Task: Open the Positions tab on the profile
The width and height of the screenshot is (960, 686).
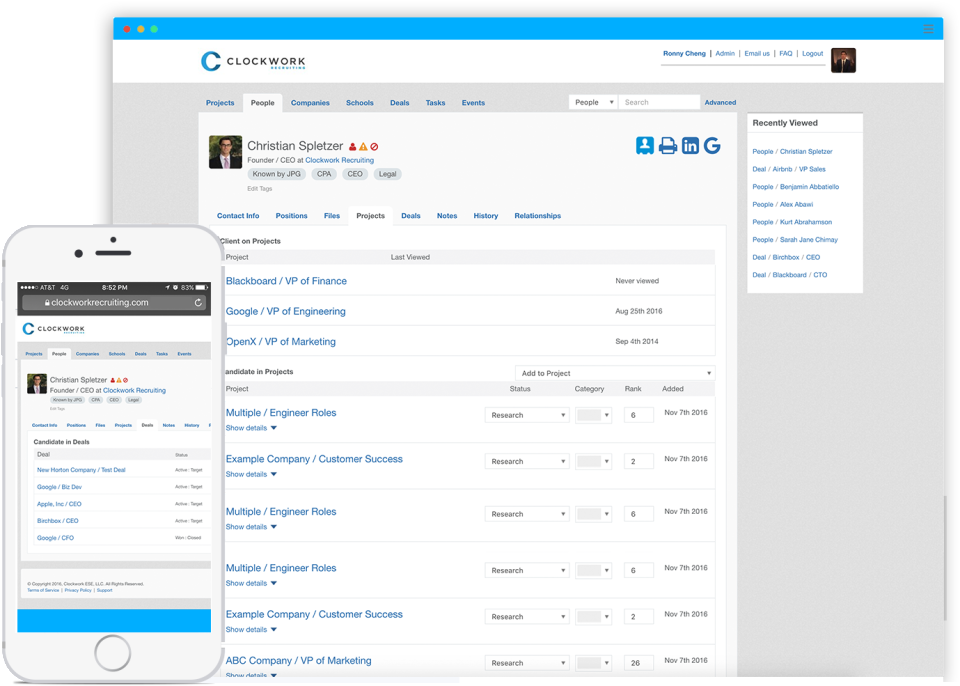Action: click(x=291, y=215)
